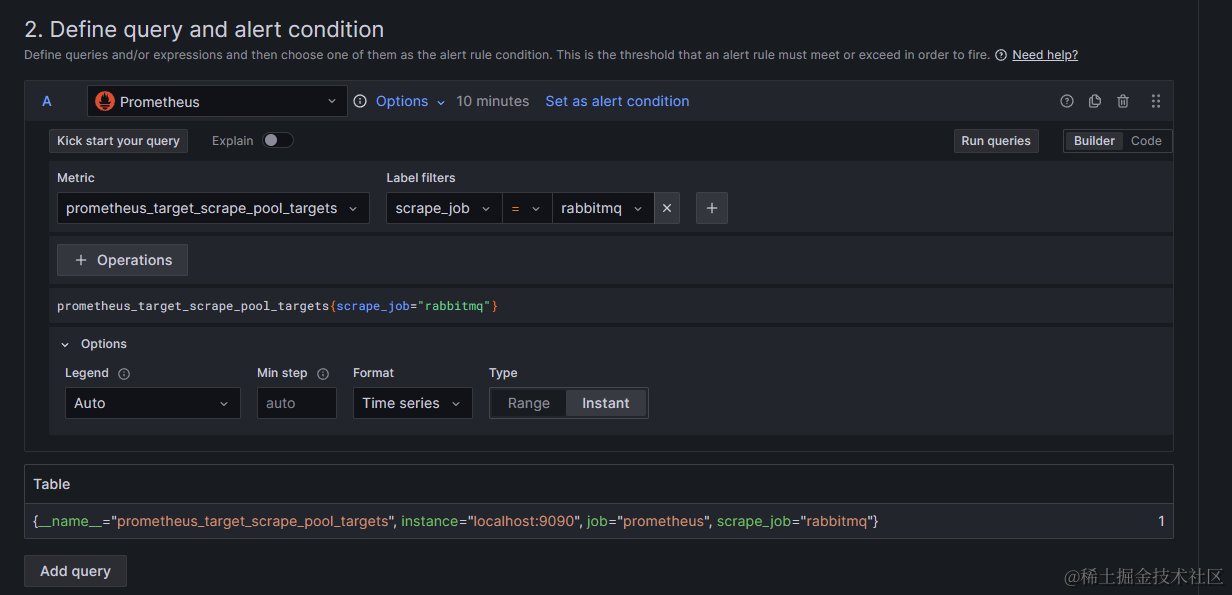1232x595 pixels.
Task: Click Set as alert condition link
Action: point(617,101)
